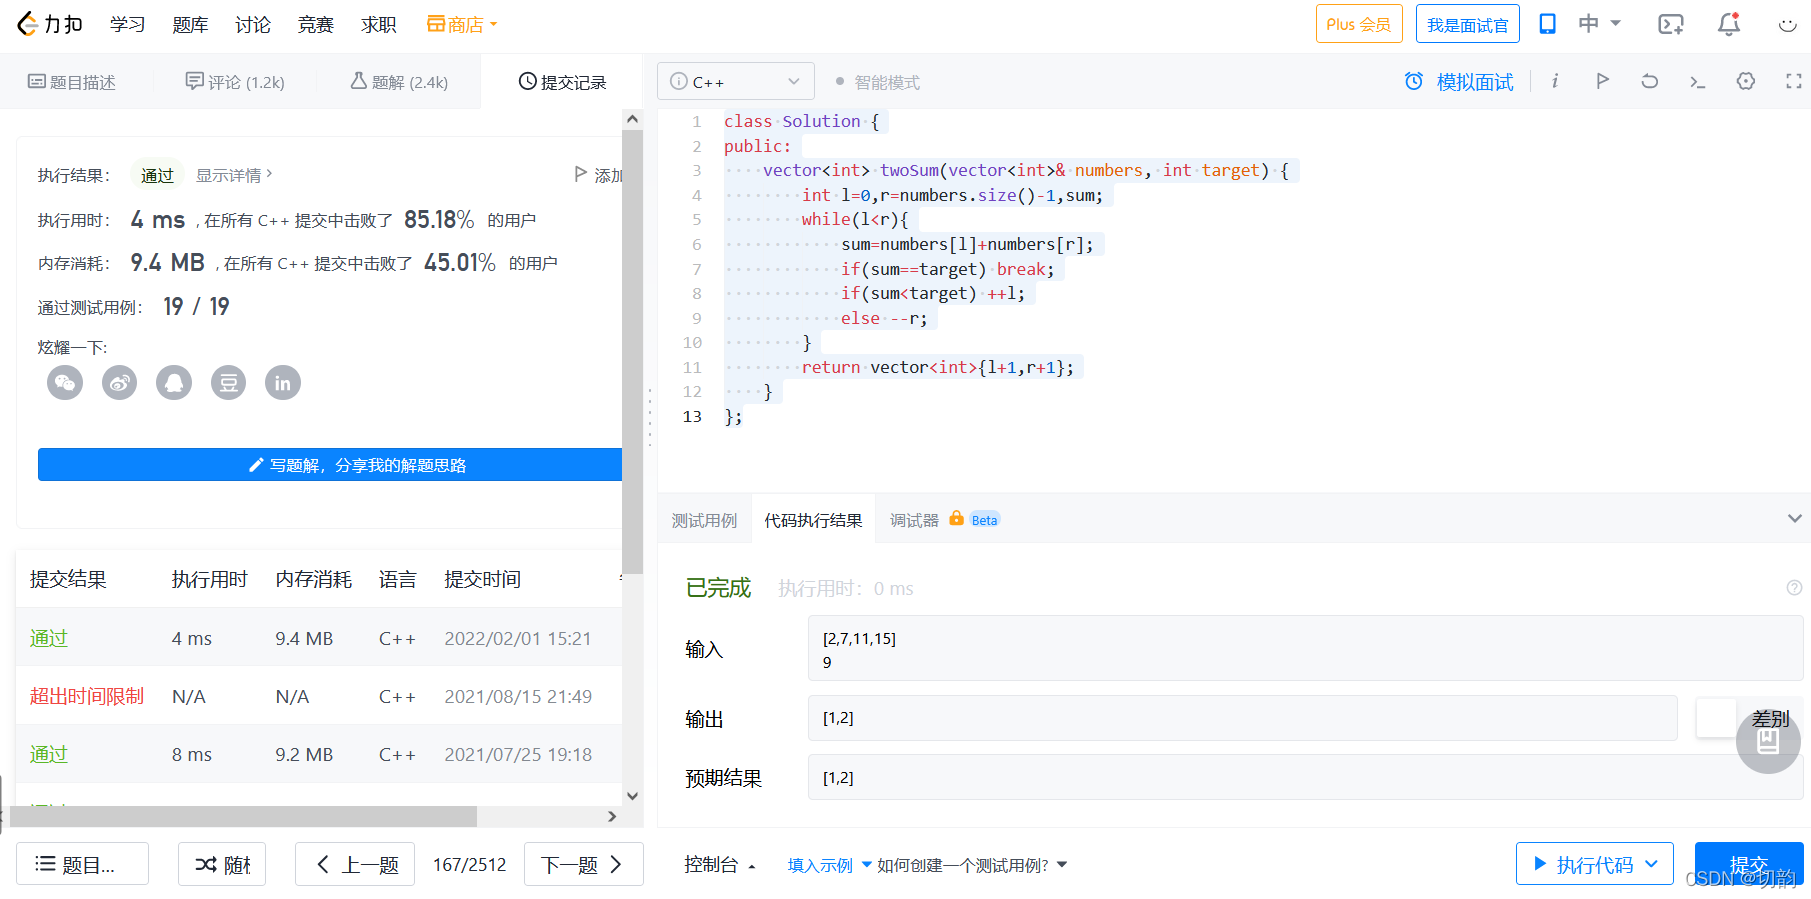The width and height of the screenshot is (1811, 899).
Task: Open the 学习 menu
Action: (127, 24)
